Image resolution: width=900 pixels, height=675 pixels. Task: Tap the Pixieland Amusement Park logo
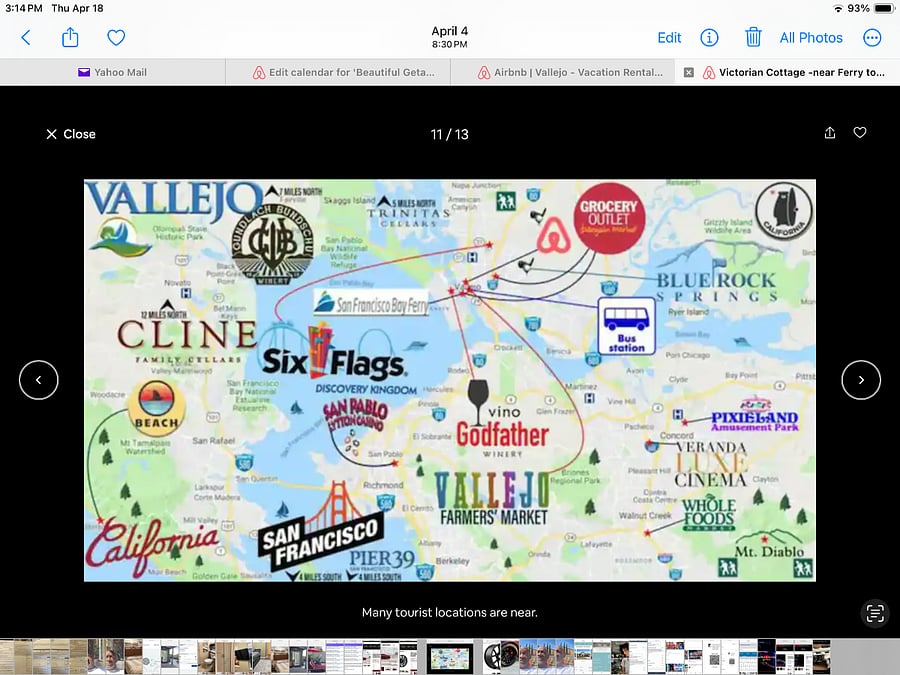[x=754, y=416]
